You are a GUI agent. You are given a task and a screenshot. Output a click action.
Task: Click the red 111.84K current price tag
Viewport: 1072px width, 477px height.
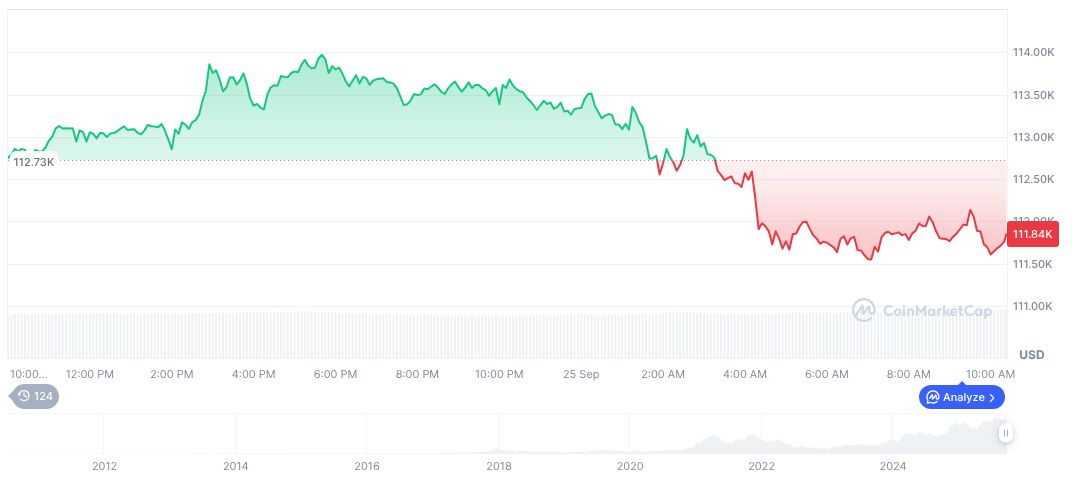coord(1033,234)
